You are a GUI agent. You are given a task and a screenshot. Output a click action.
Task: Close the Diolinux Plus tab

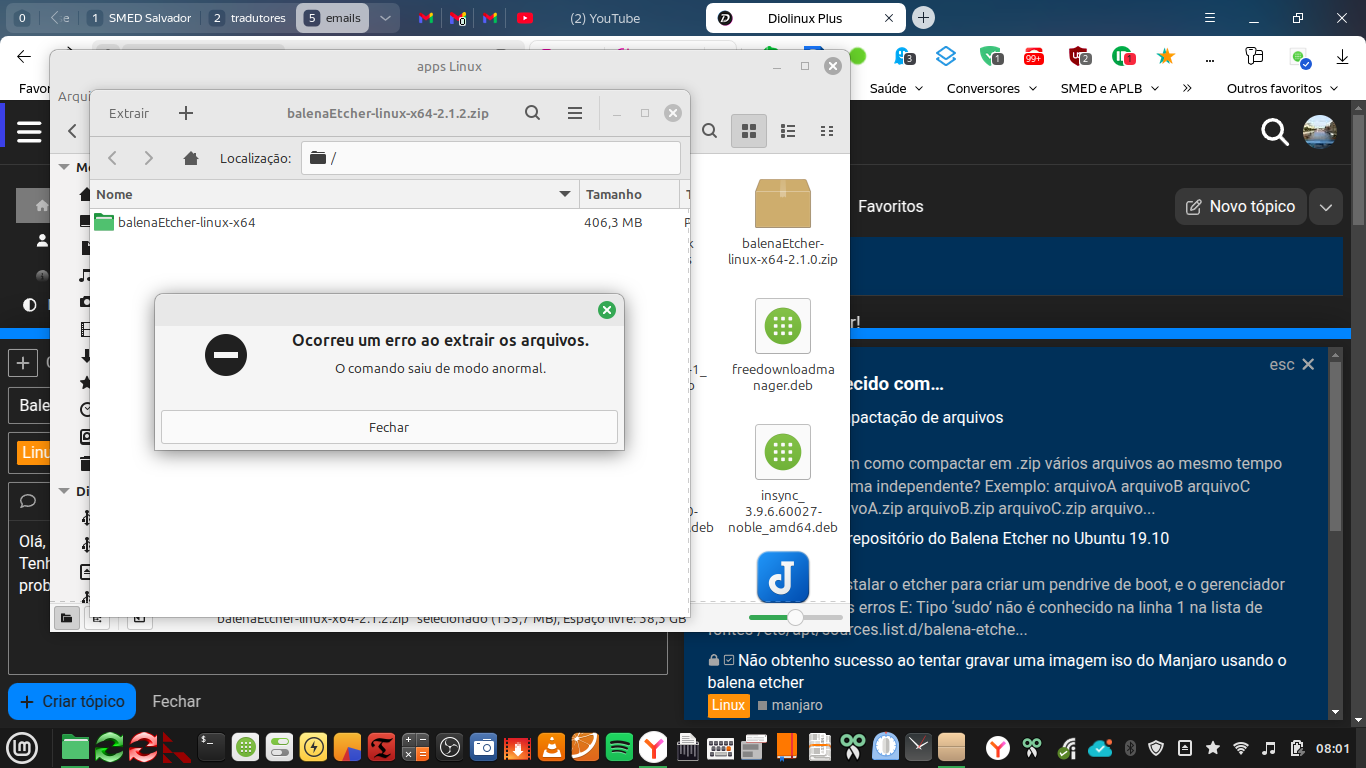click(890, 18)
